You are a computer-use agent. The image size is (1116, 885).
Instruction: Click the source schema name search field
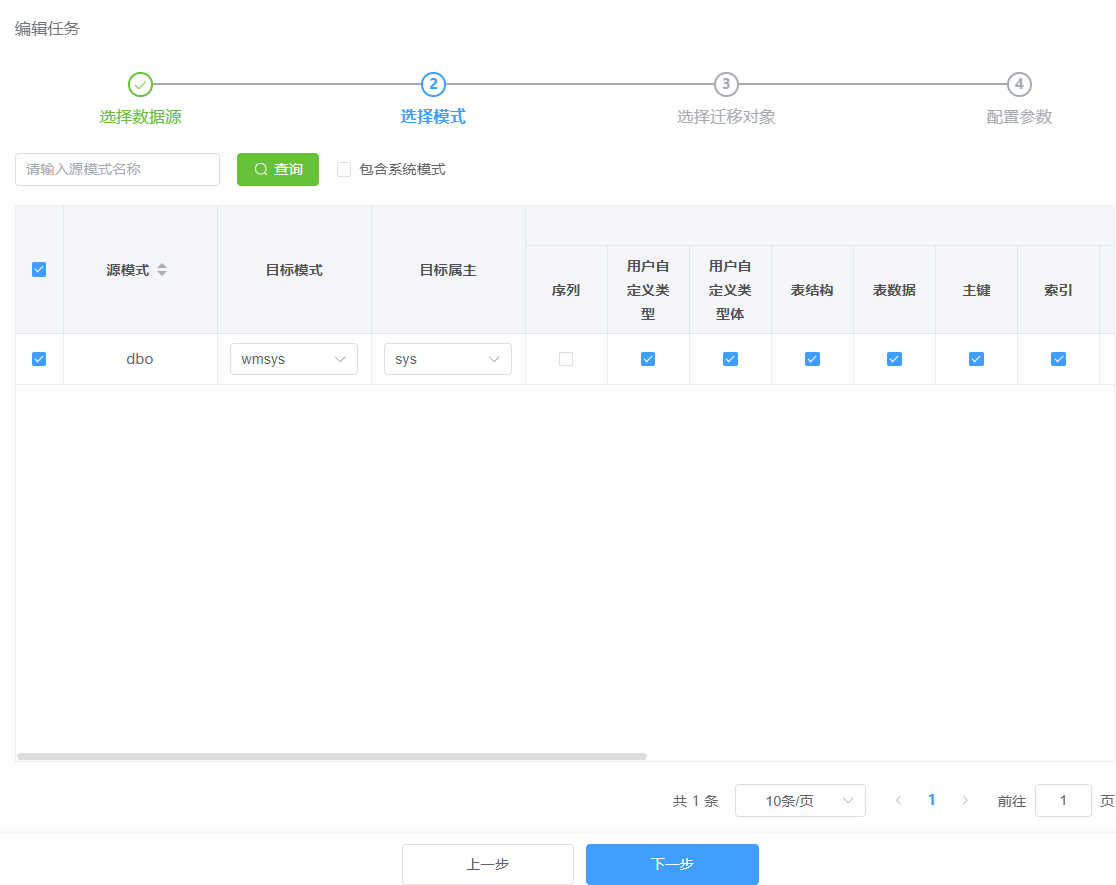click(x=117, y=170)
